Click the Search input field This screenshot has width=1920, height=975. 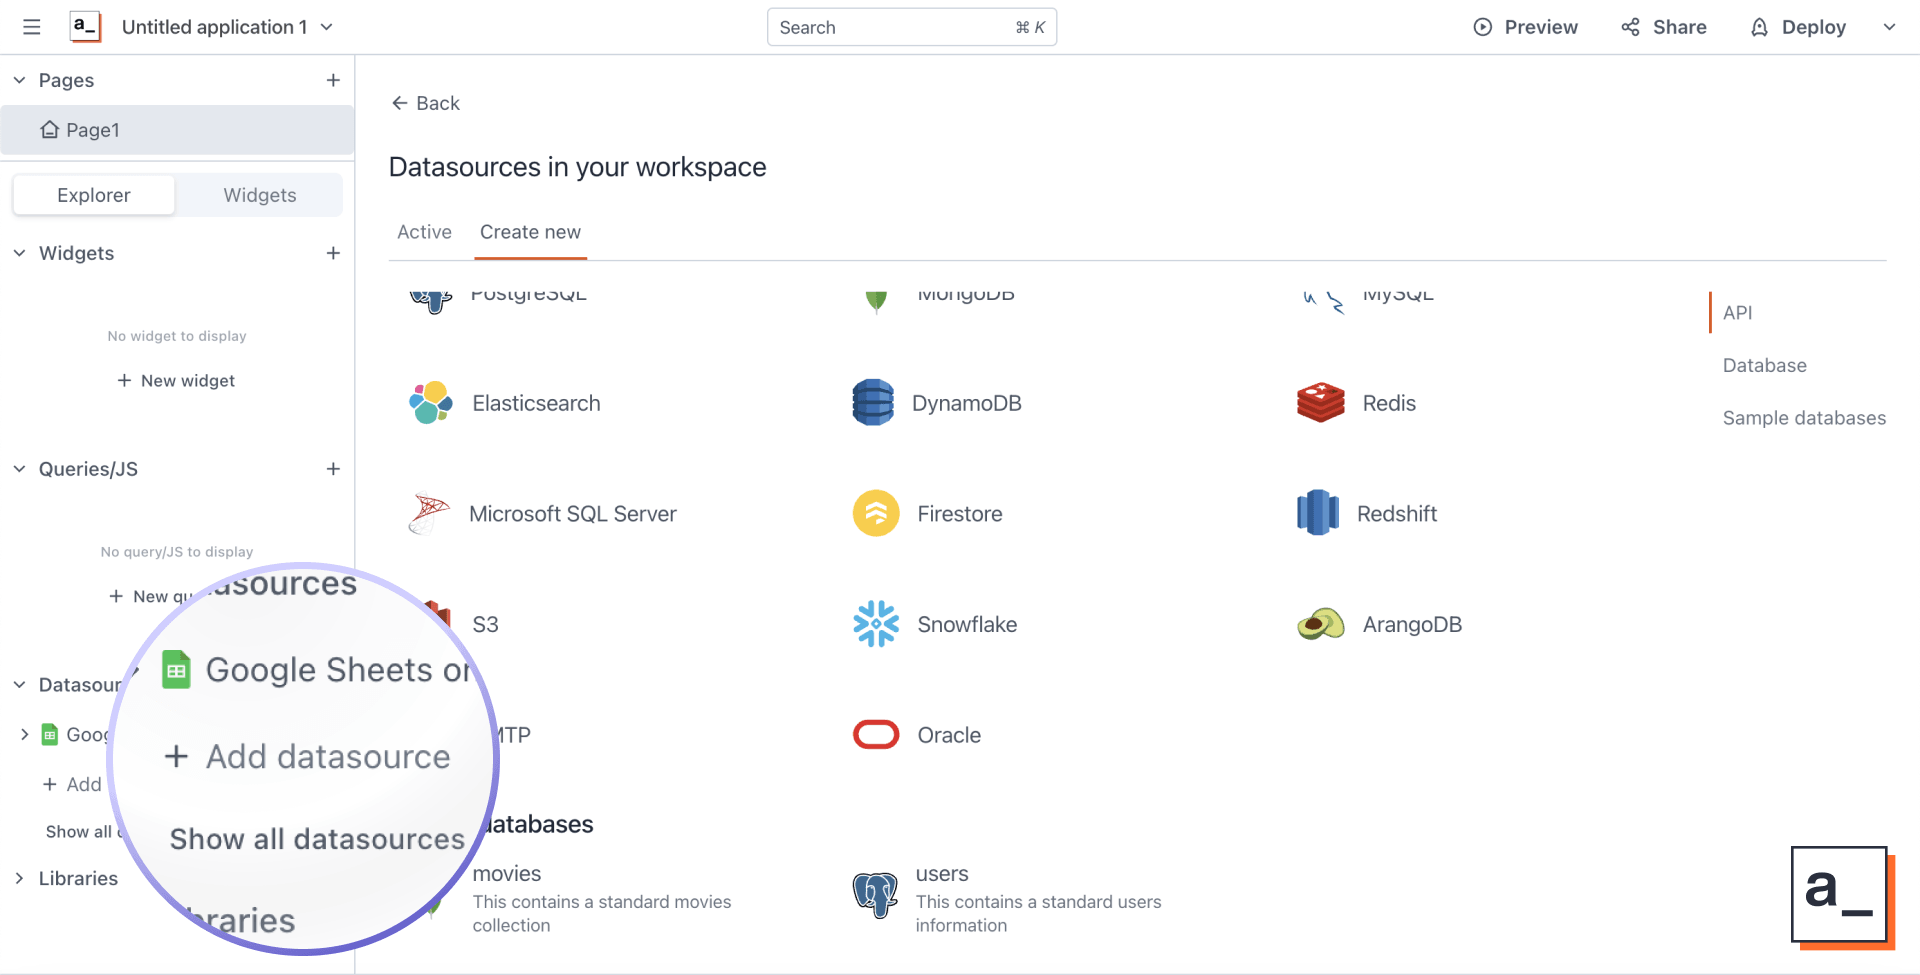911,27
